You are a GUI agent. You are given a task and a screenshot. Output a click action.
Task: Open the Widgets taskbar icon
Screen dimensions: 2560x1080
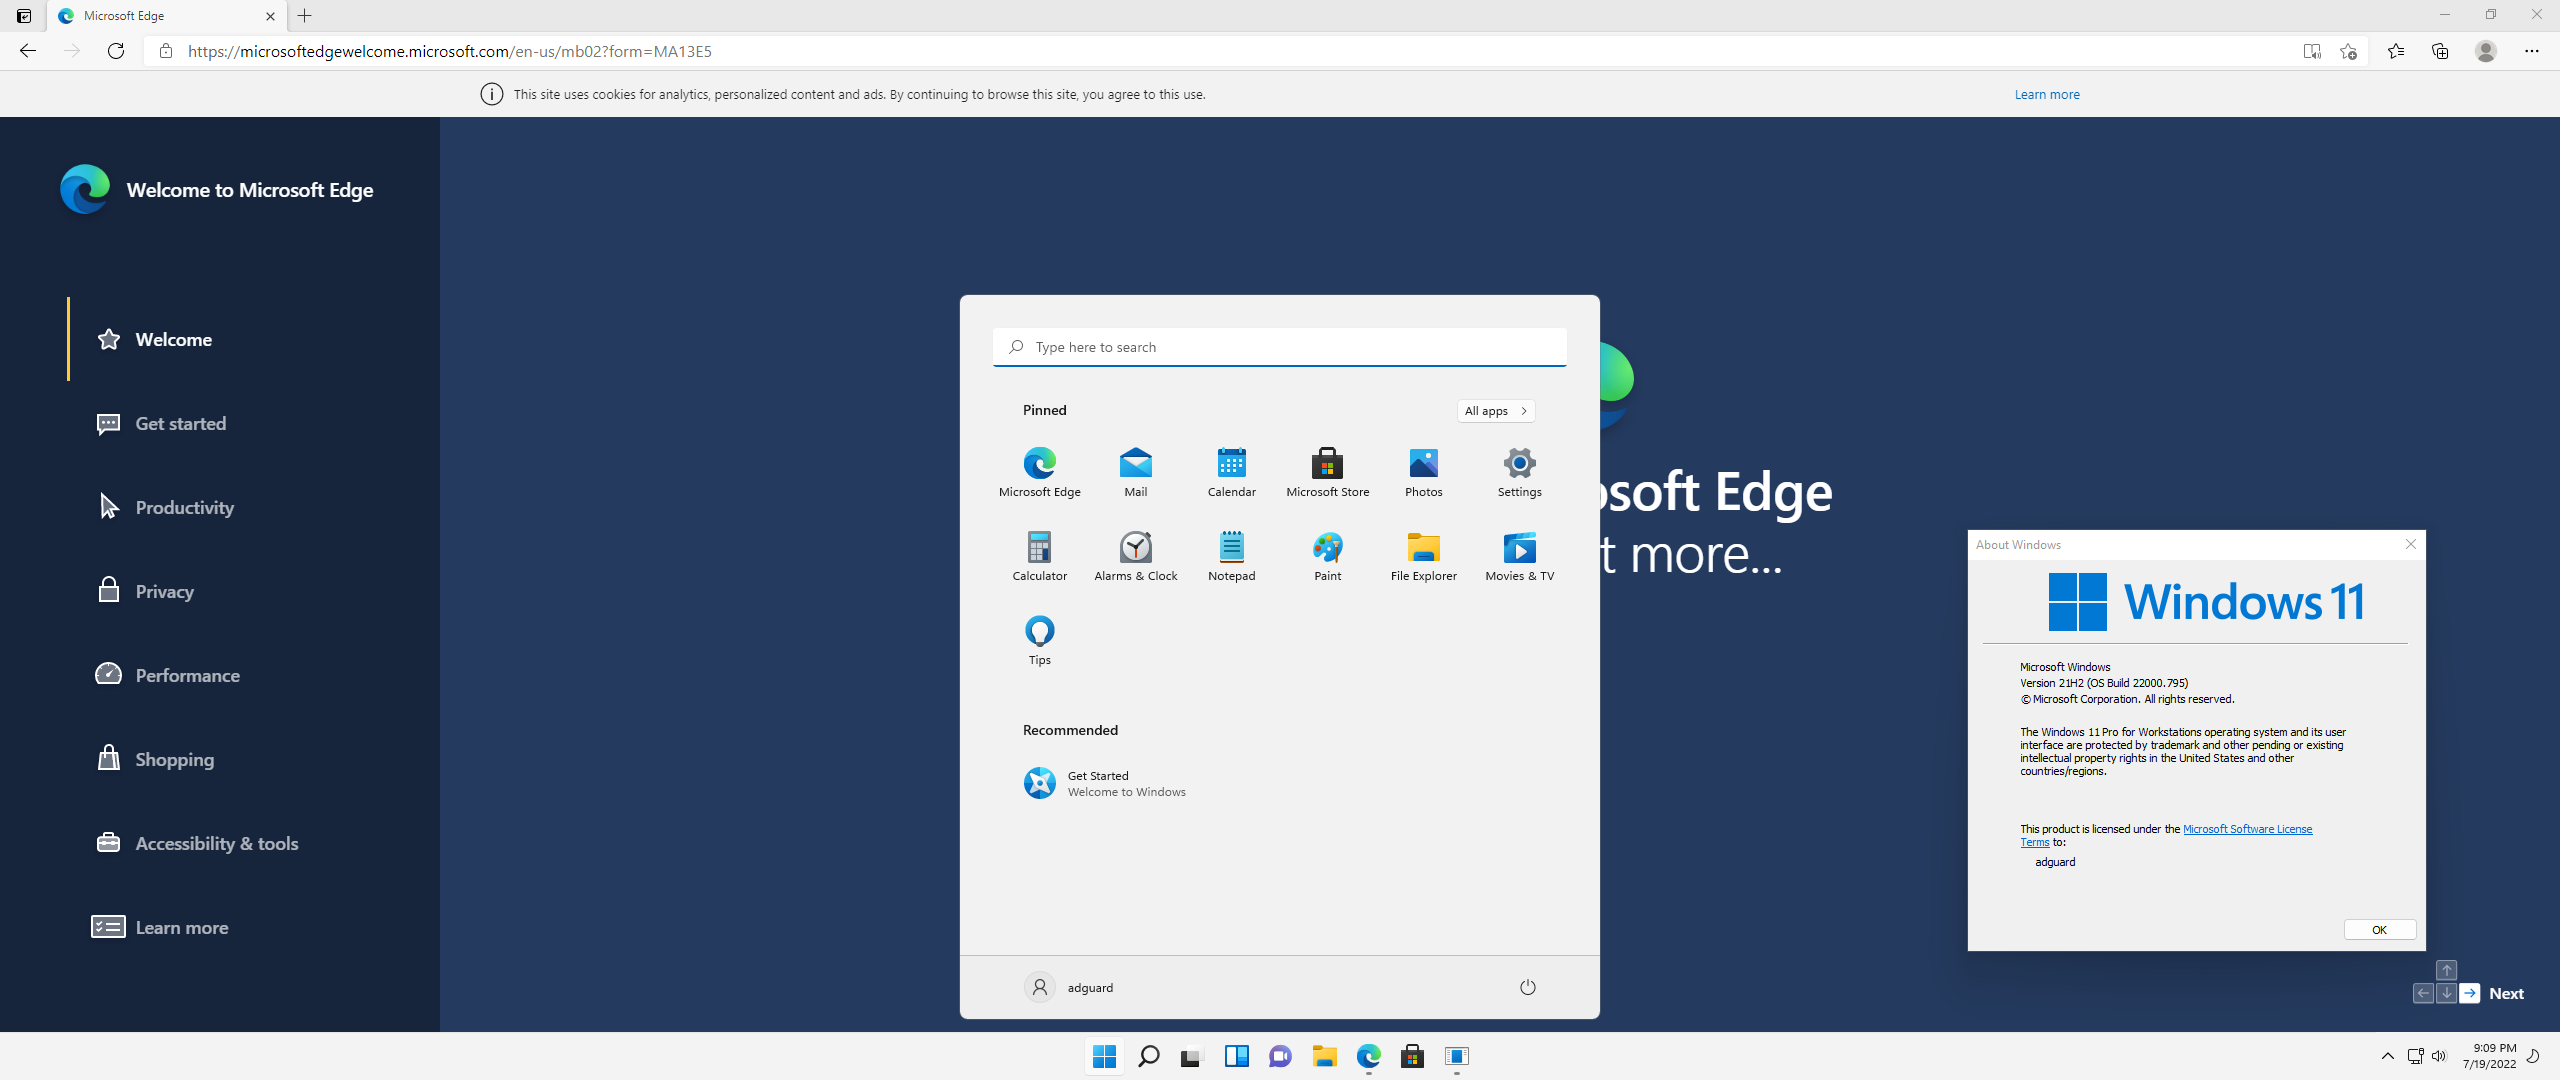[1236, 1056]
